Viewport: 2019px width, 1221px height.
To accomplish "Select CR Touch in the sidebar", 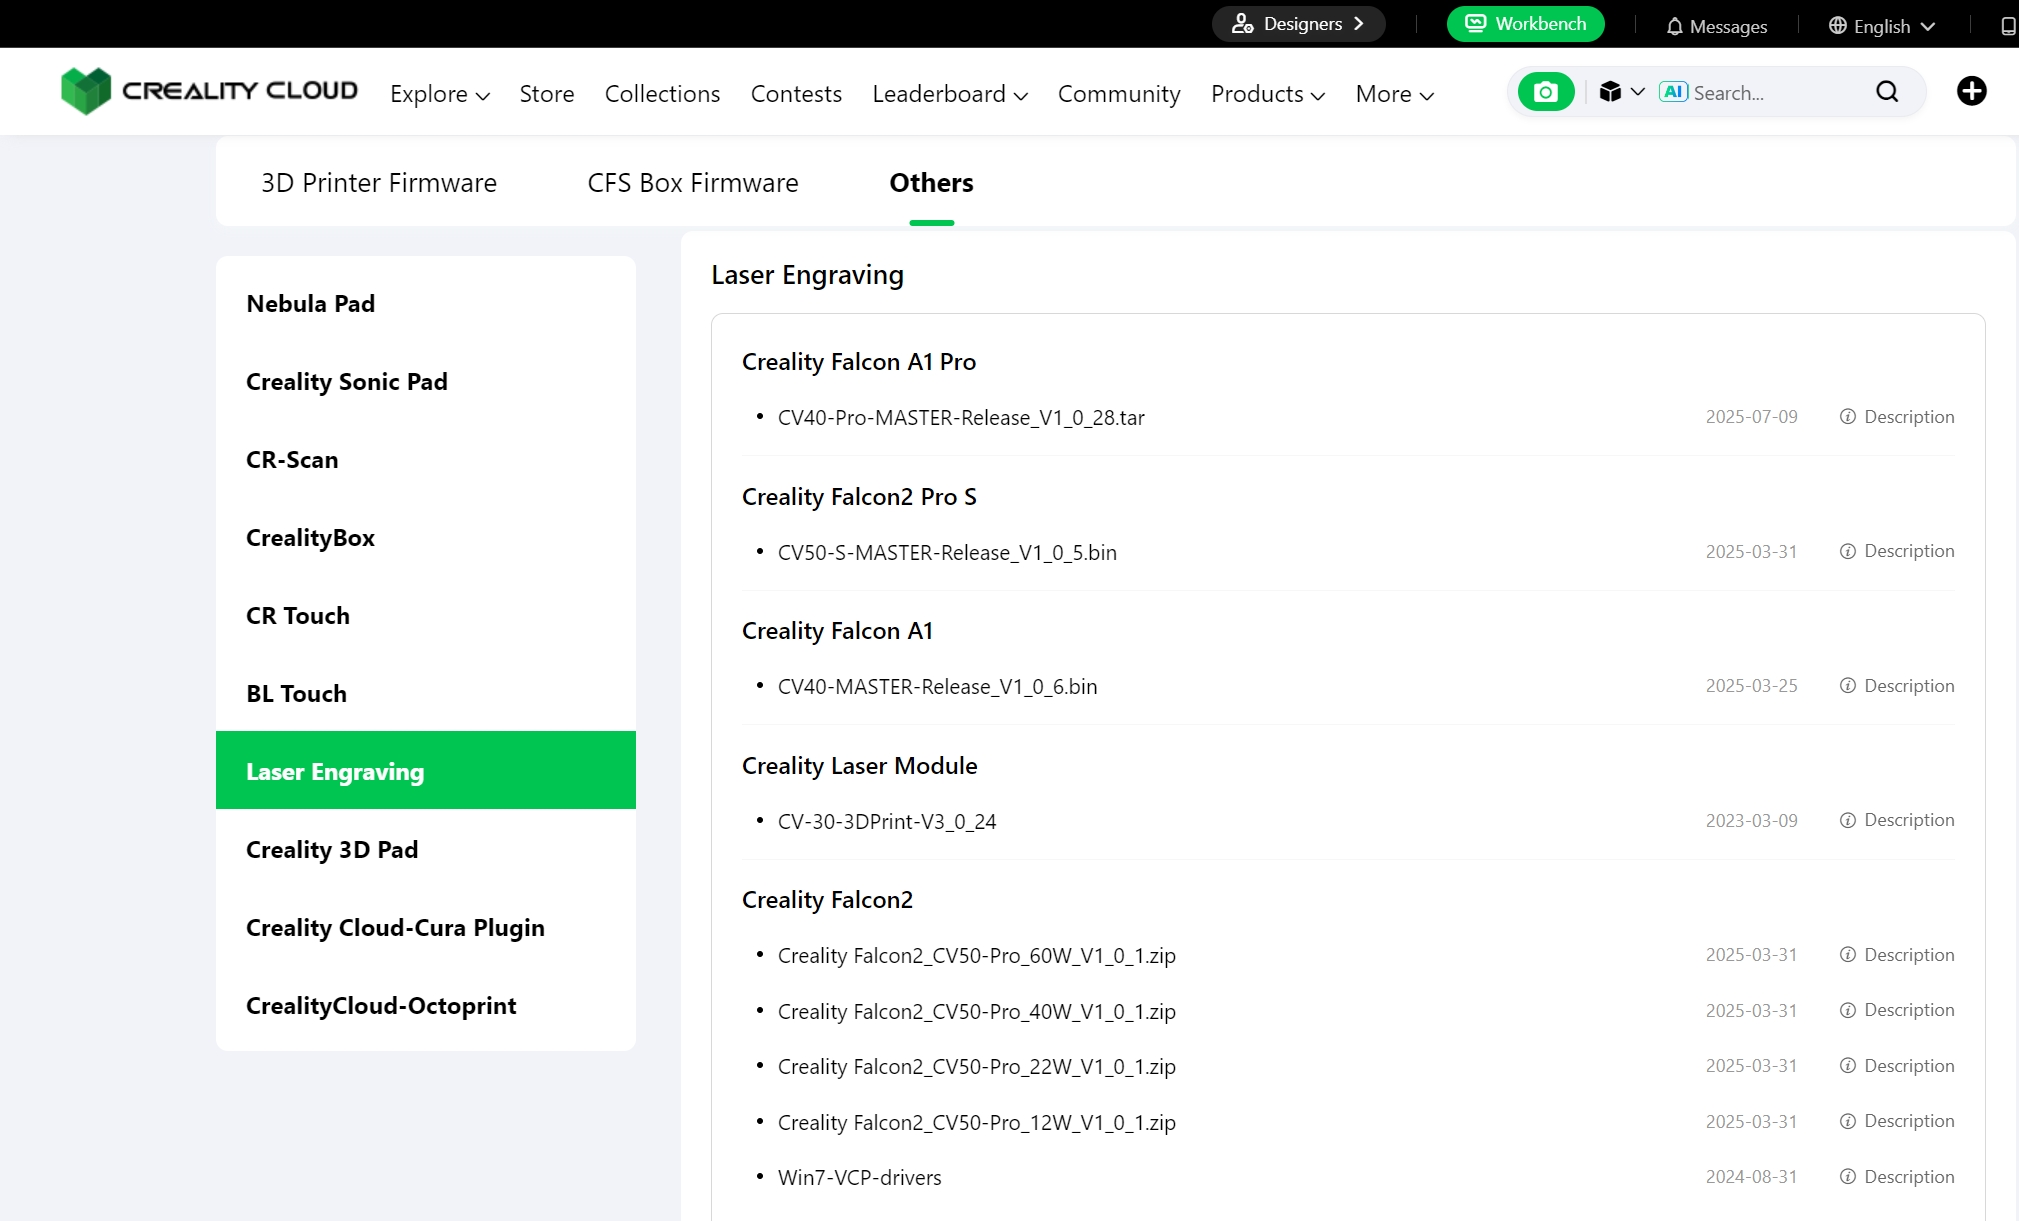I will click(x=426, y=616).
